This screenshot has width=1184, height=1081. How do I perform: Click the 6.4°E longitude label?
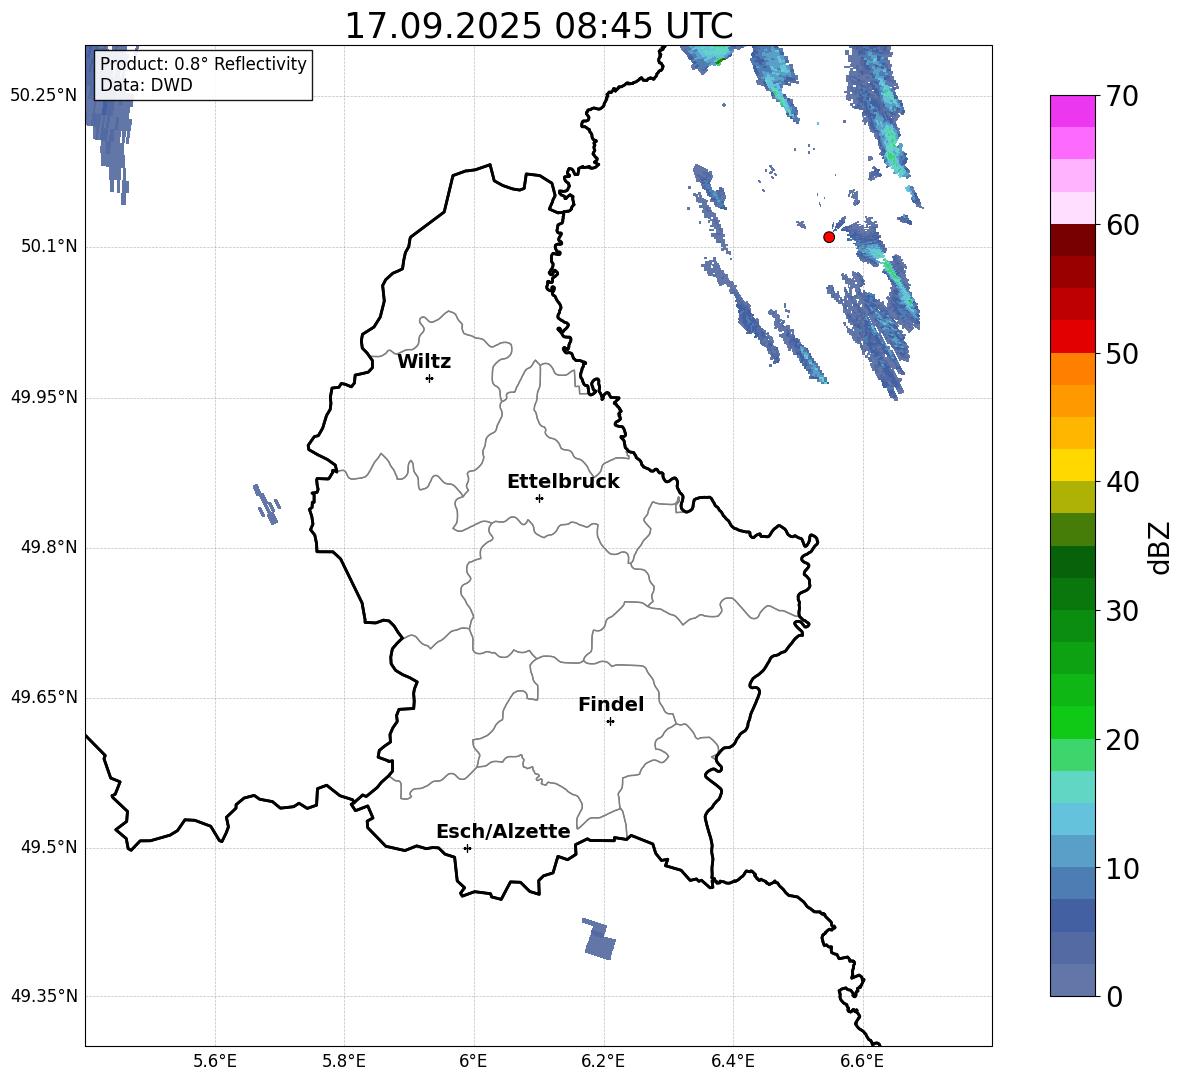tap(732, 1061)
